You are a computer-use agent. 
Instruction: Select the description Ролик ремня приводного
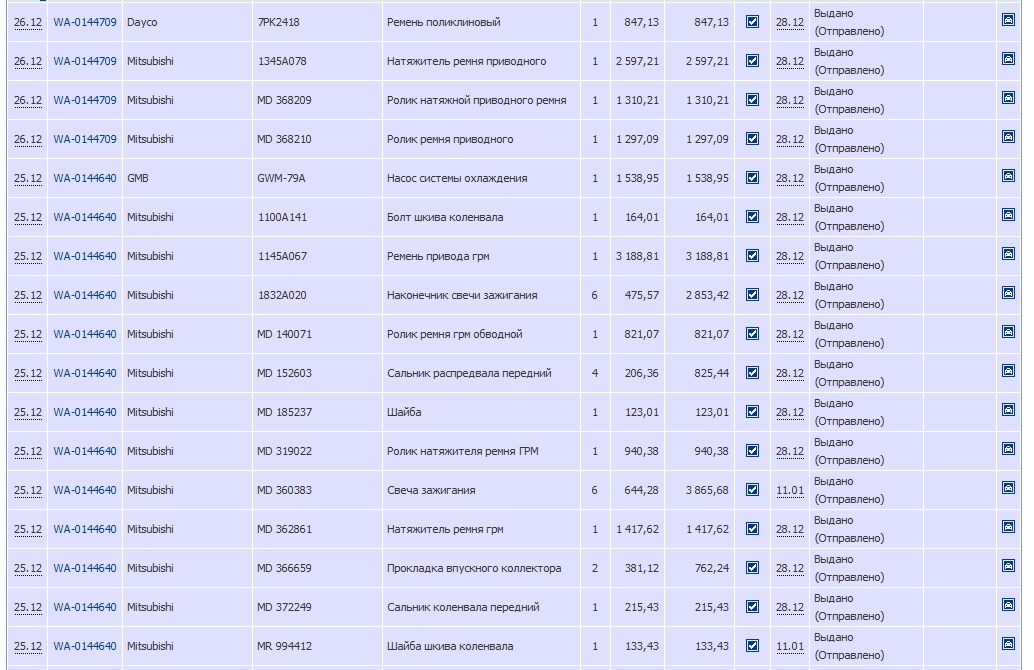click(450, 139)
